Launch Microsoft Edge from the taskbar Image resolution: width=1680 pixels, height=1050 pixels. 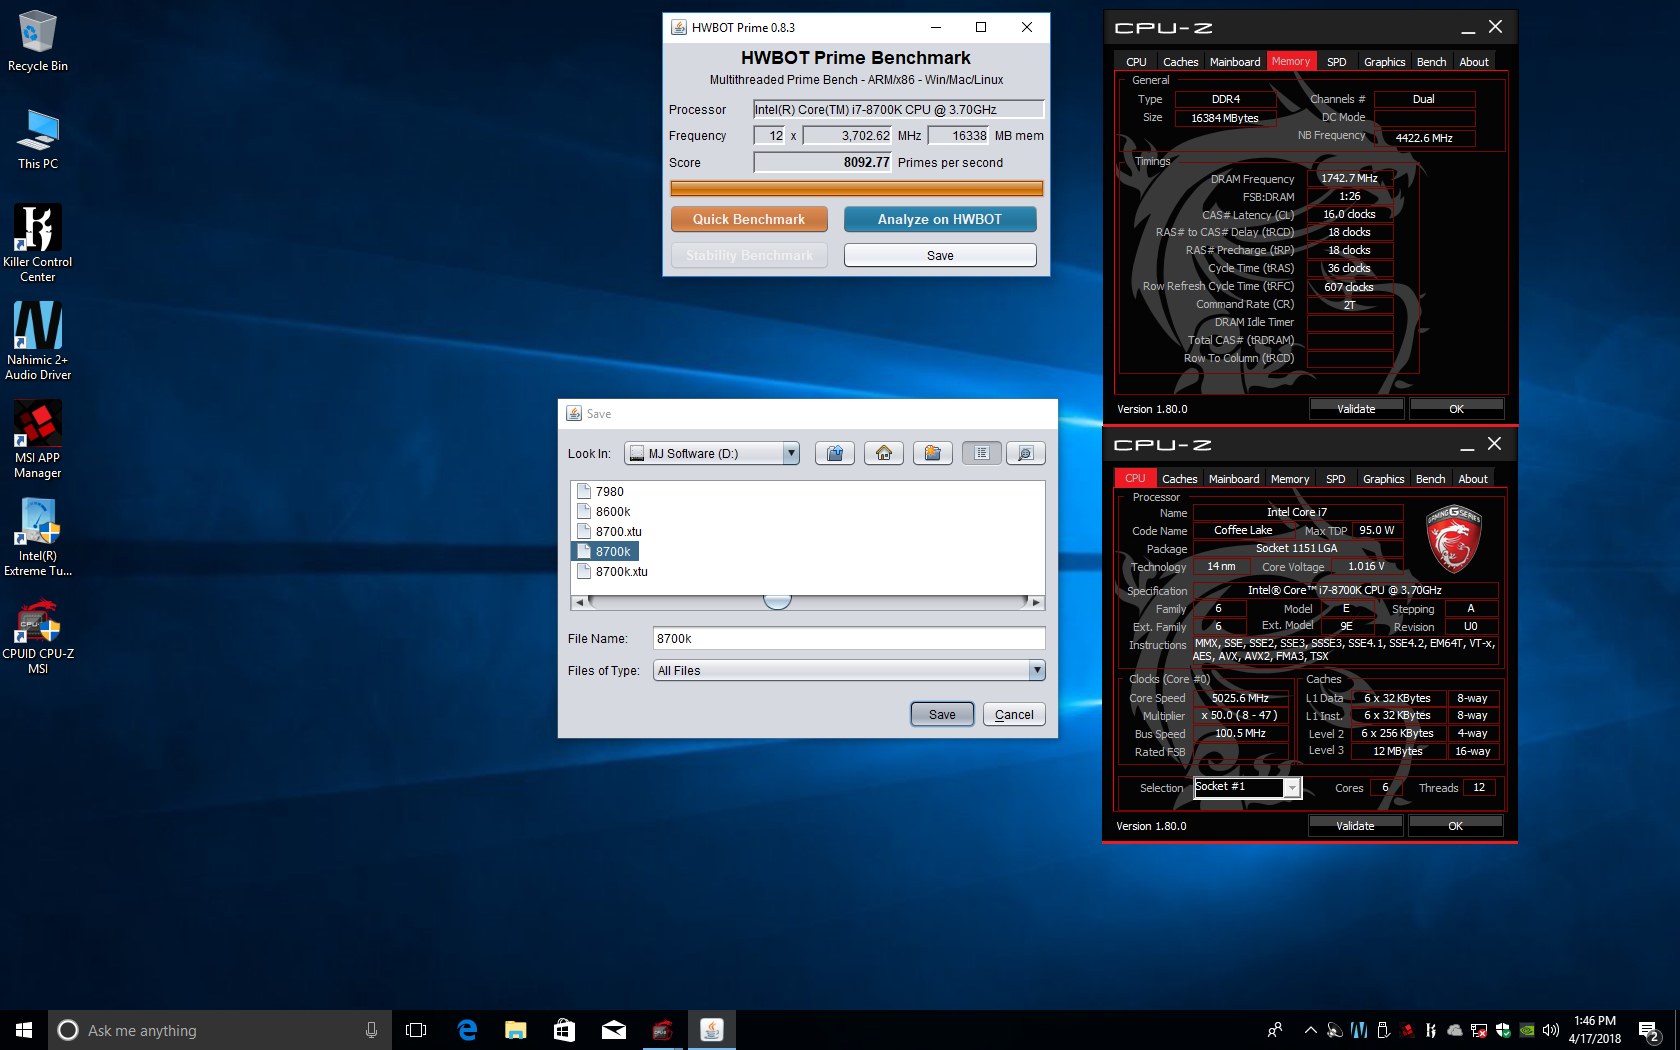tap(467, 1030)
